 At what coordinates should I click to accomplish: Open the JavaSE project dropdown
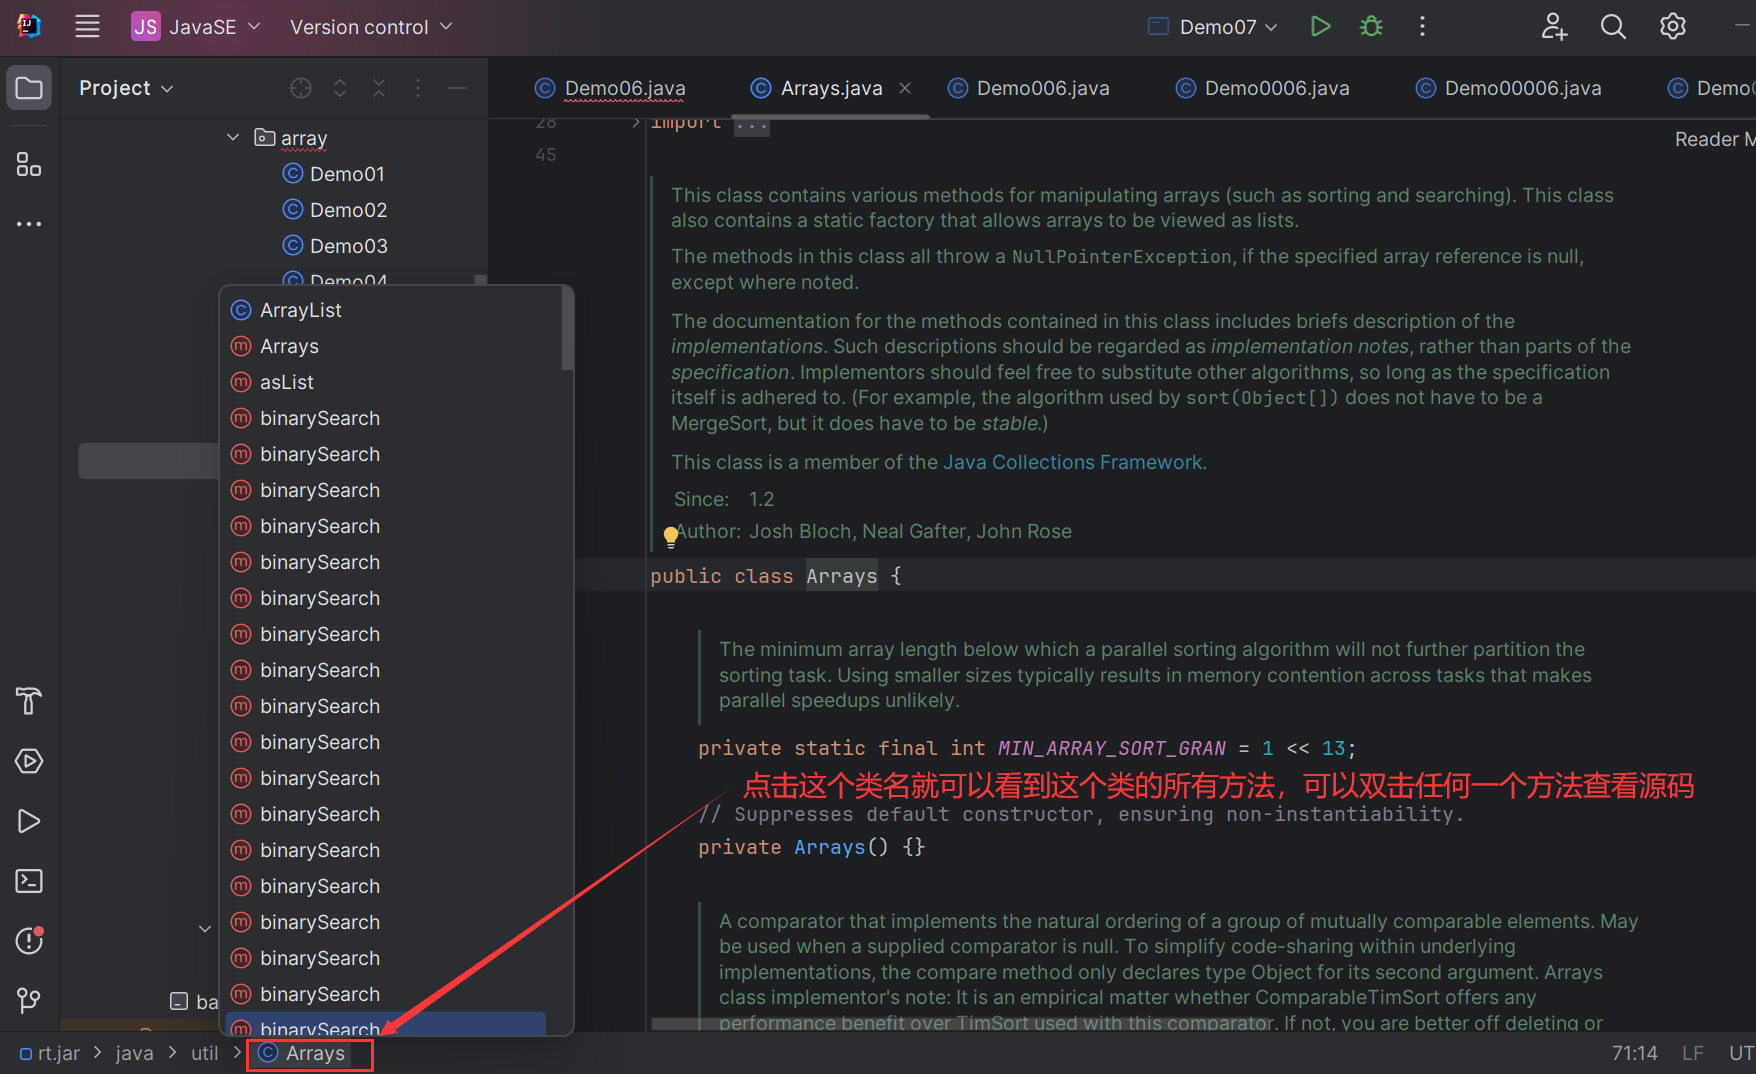pyautogui.click(x=196, y=27)
